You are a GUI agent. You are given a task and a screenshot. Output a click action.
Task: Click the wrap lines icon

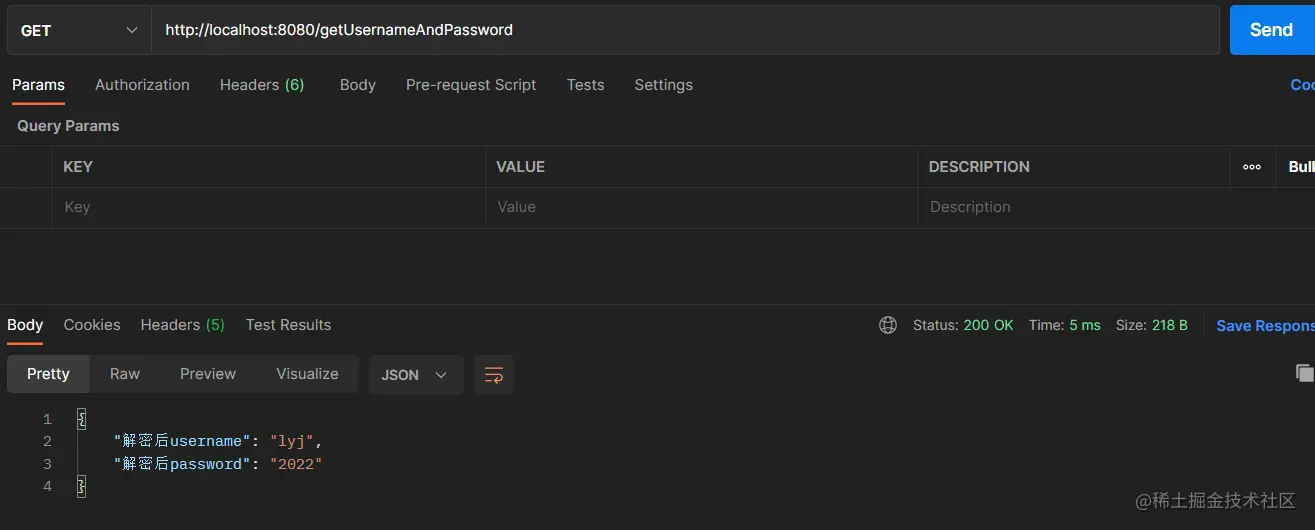493,375
